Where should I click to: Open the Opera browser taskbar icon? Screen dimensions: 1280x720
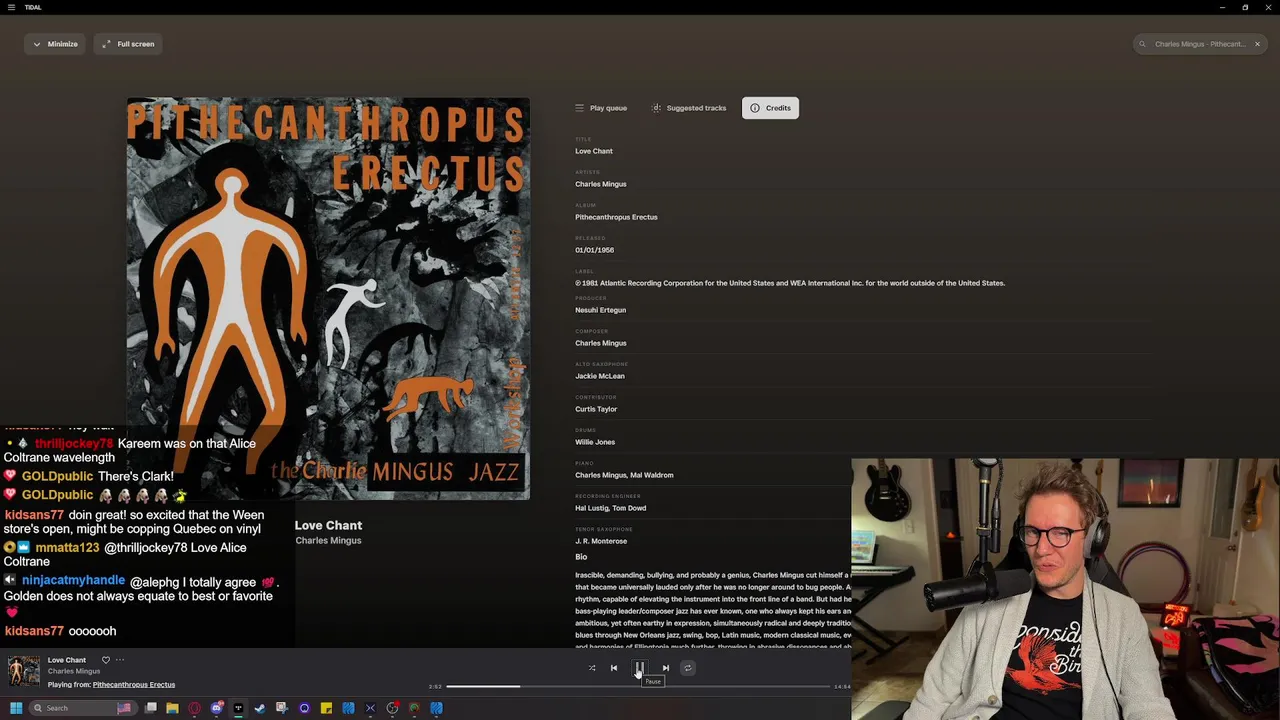pyautogui.click(x=194, y=708)
